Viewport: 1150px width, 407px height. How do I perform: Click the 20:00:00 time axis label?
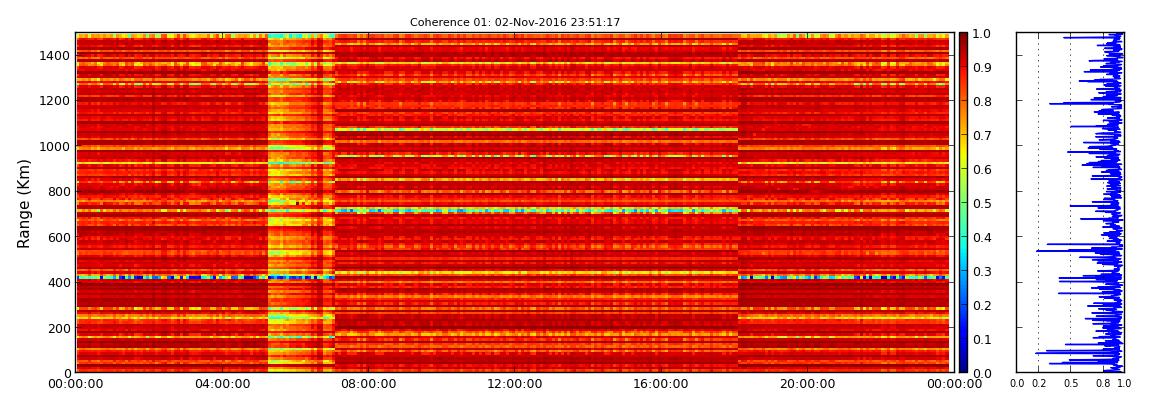[x=807, y=384]
